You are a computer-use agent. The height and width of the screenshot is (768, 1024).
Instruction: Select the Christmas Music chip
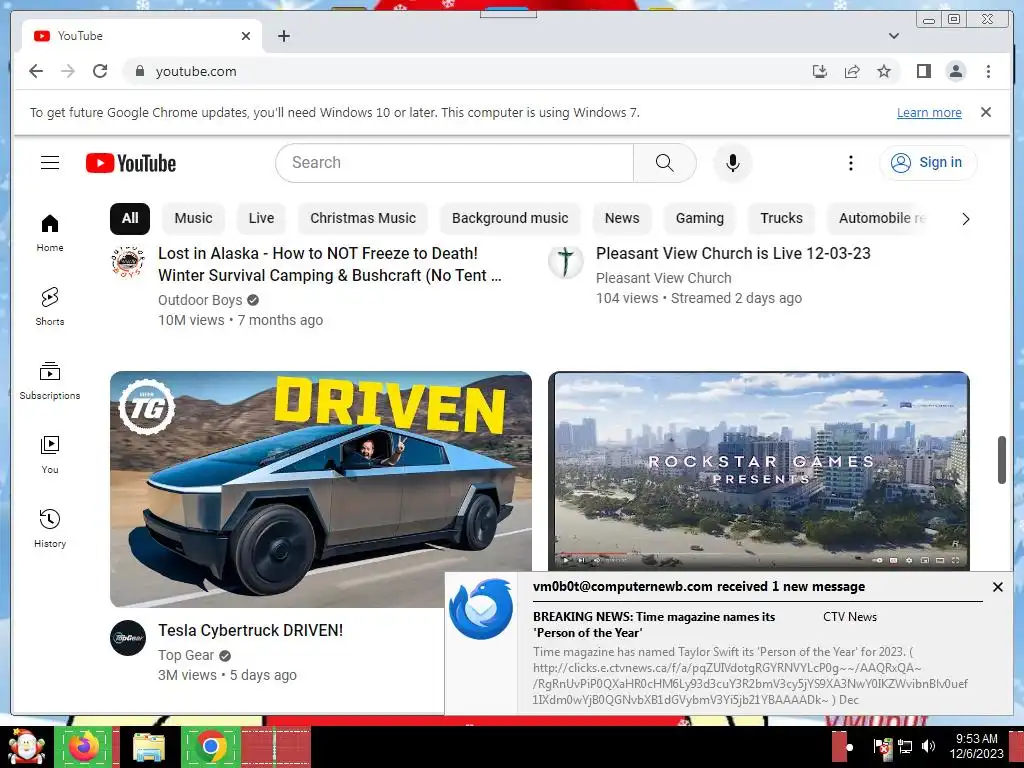[x=363, y=218]
